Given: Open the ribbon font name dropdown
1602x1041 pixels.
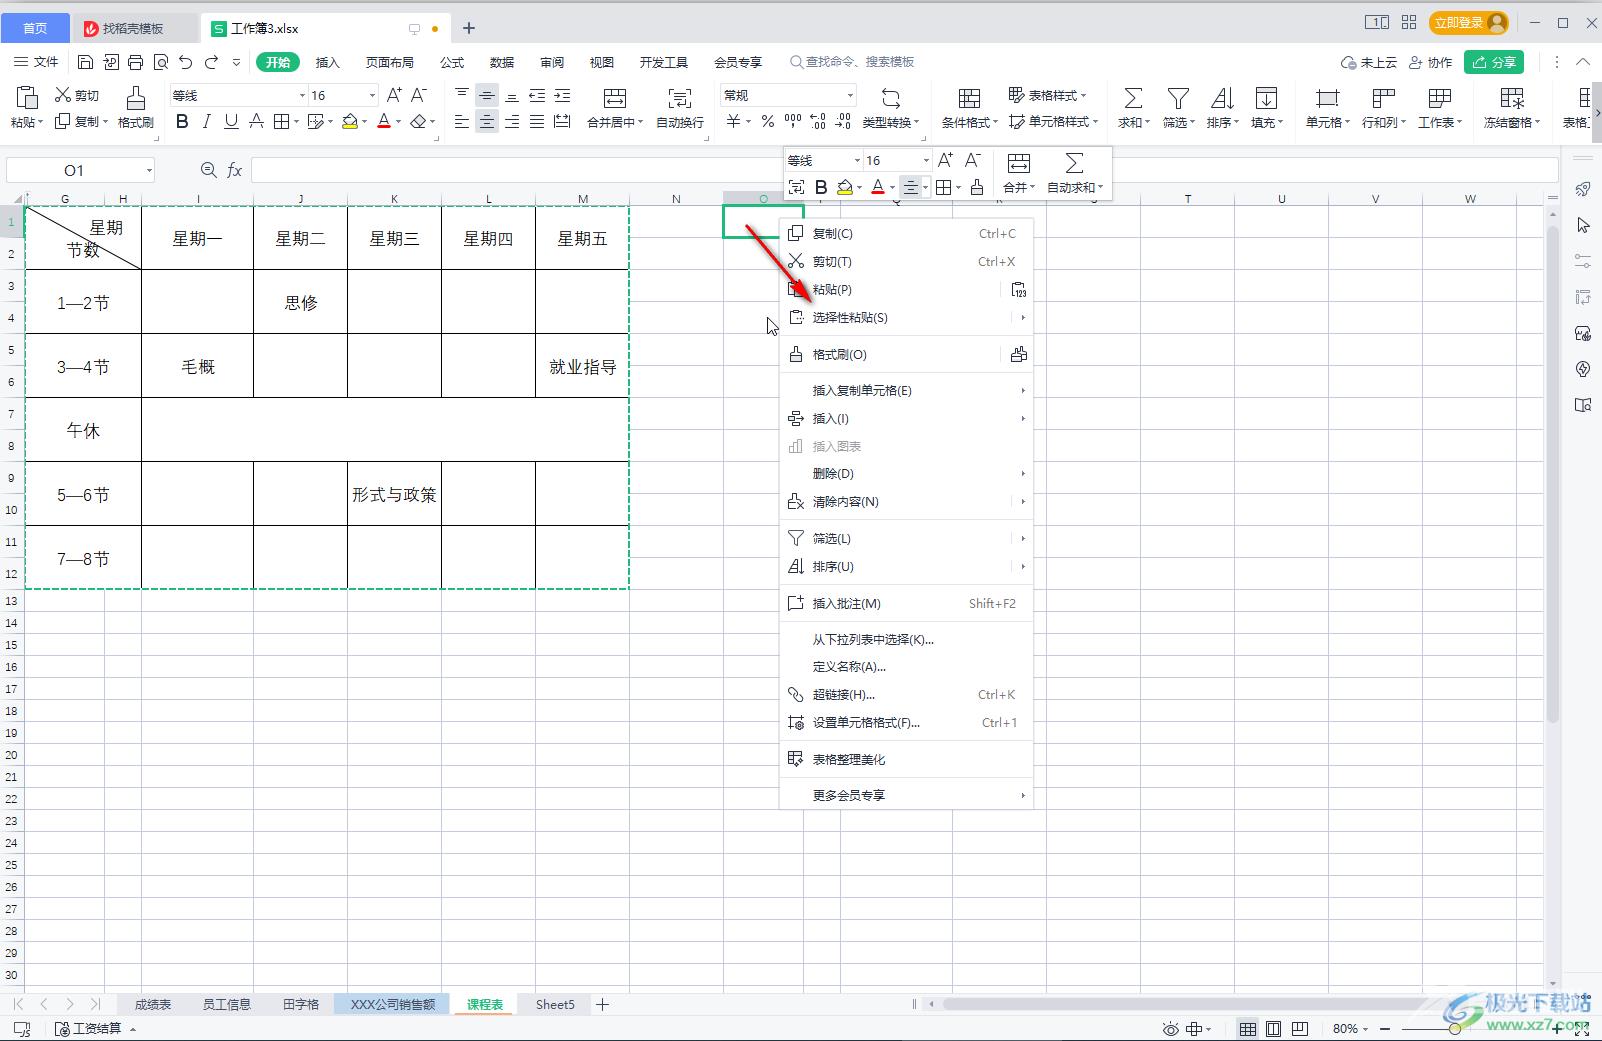Looking at the screenshot, I should (x=302, y=96).
